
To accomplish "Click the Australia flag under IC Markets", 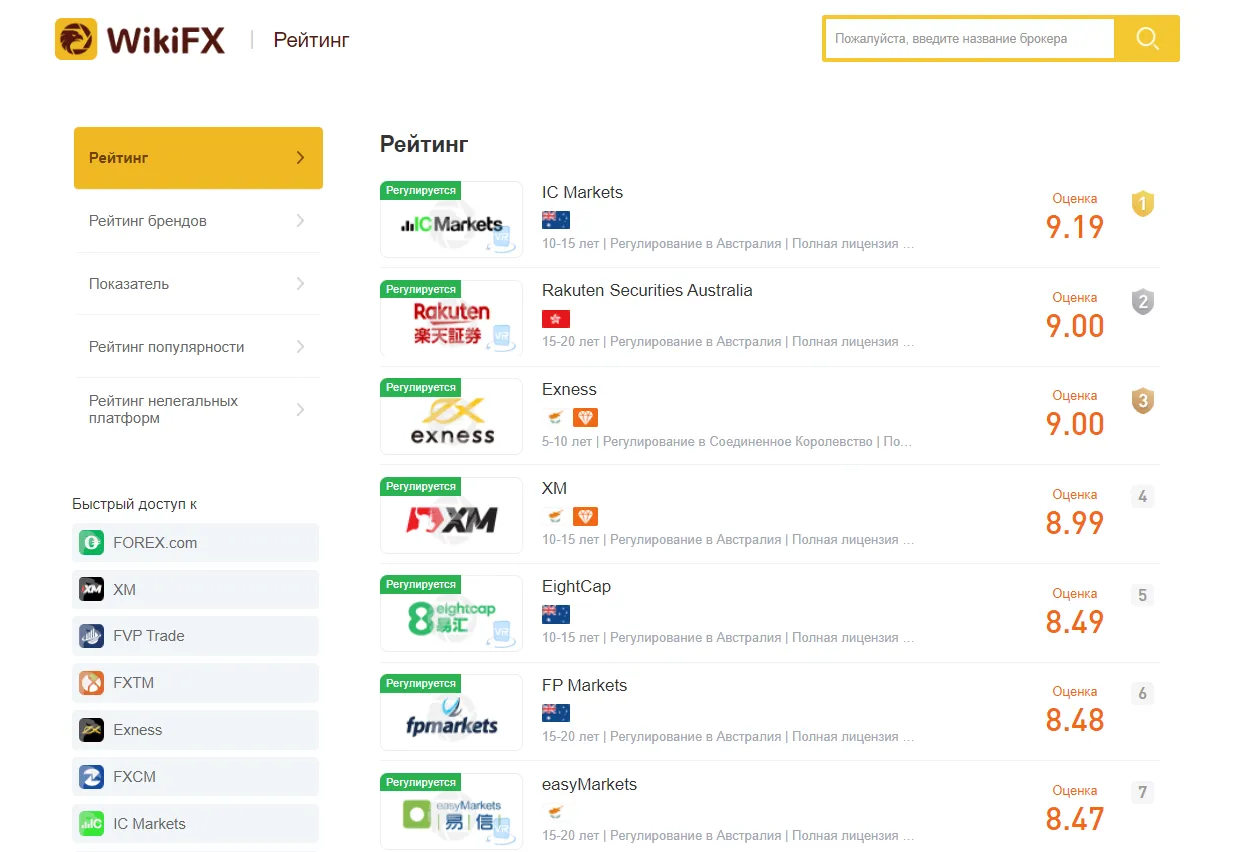I will coord(556,220).
